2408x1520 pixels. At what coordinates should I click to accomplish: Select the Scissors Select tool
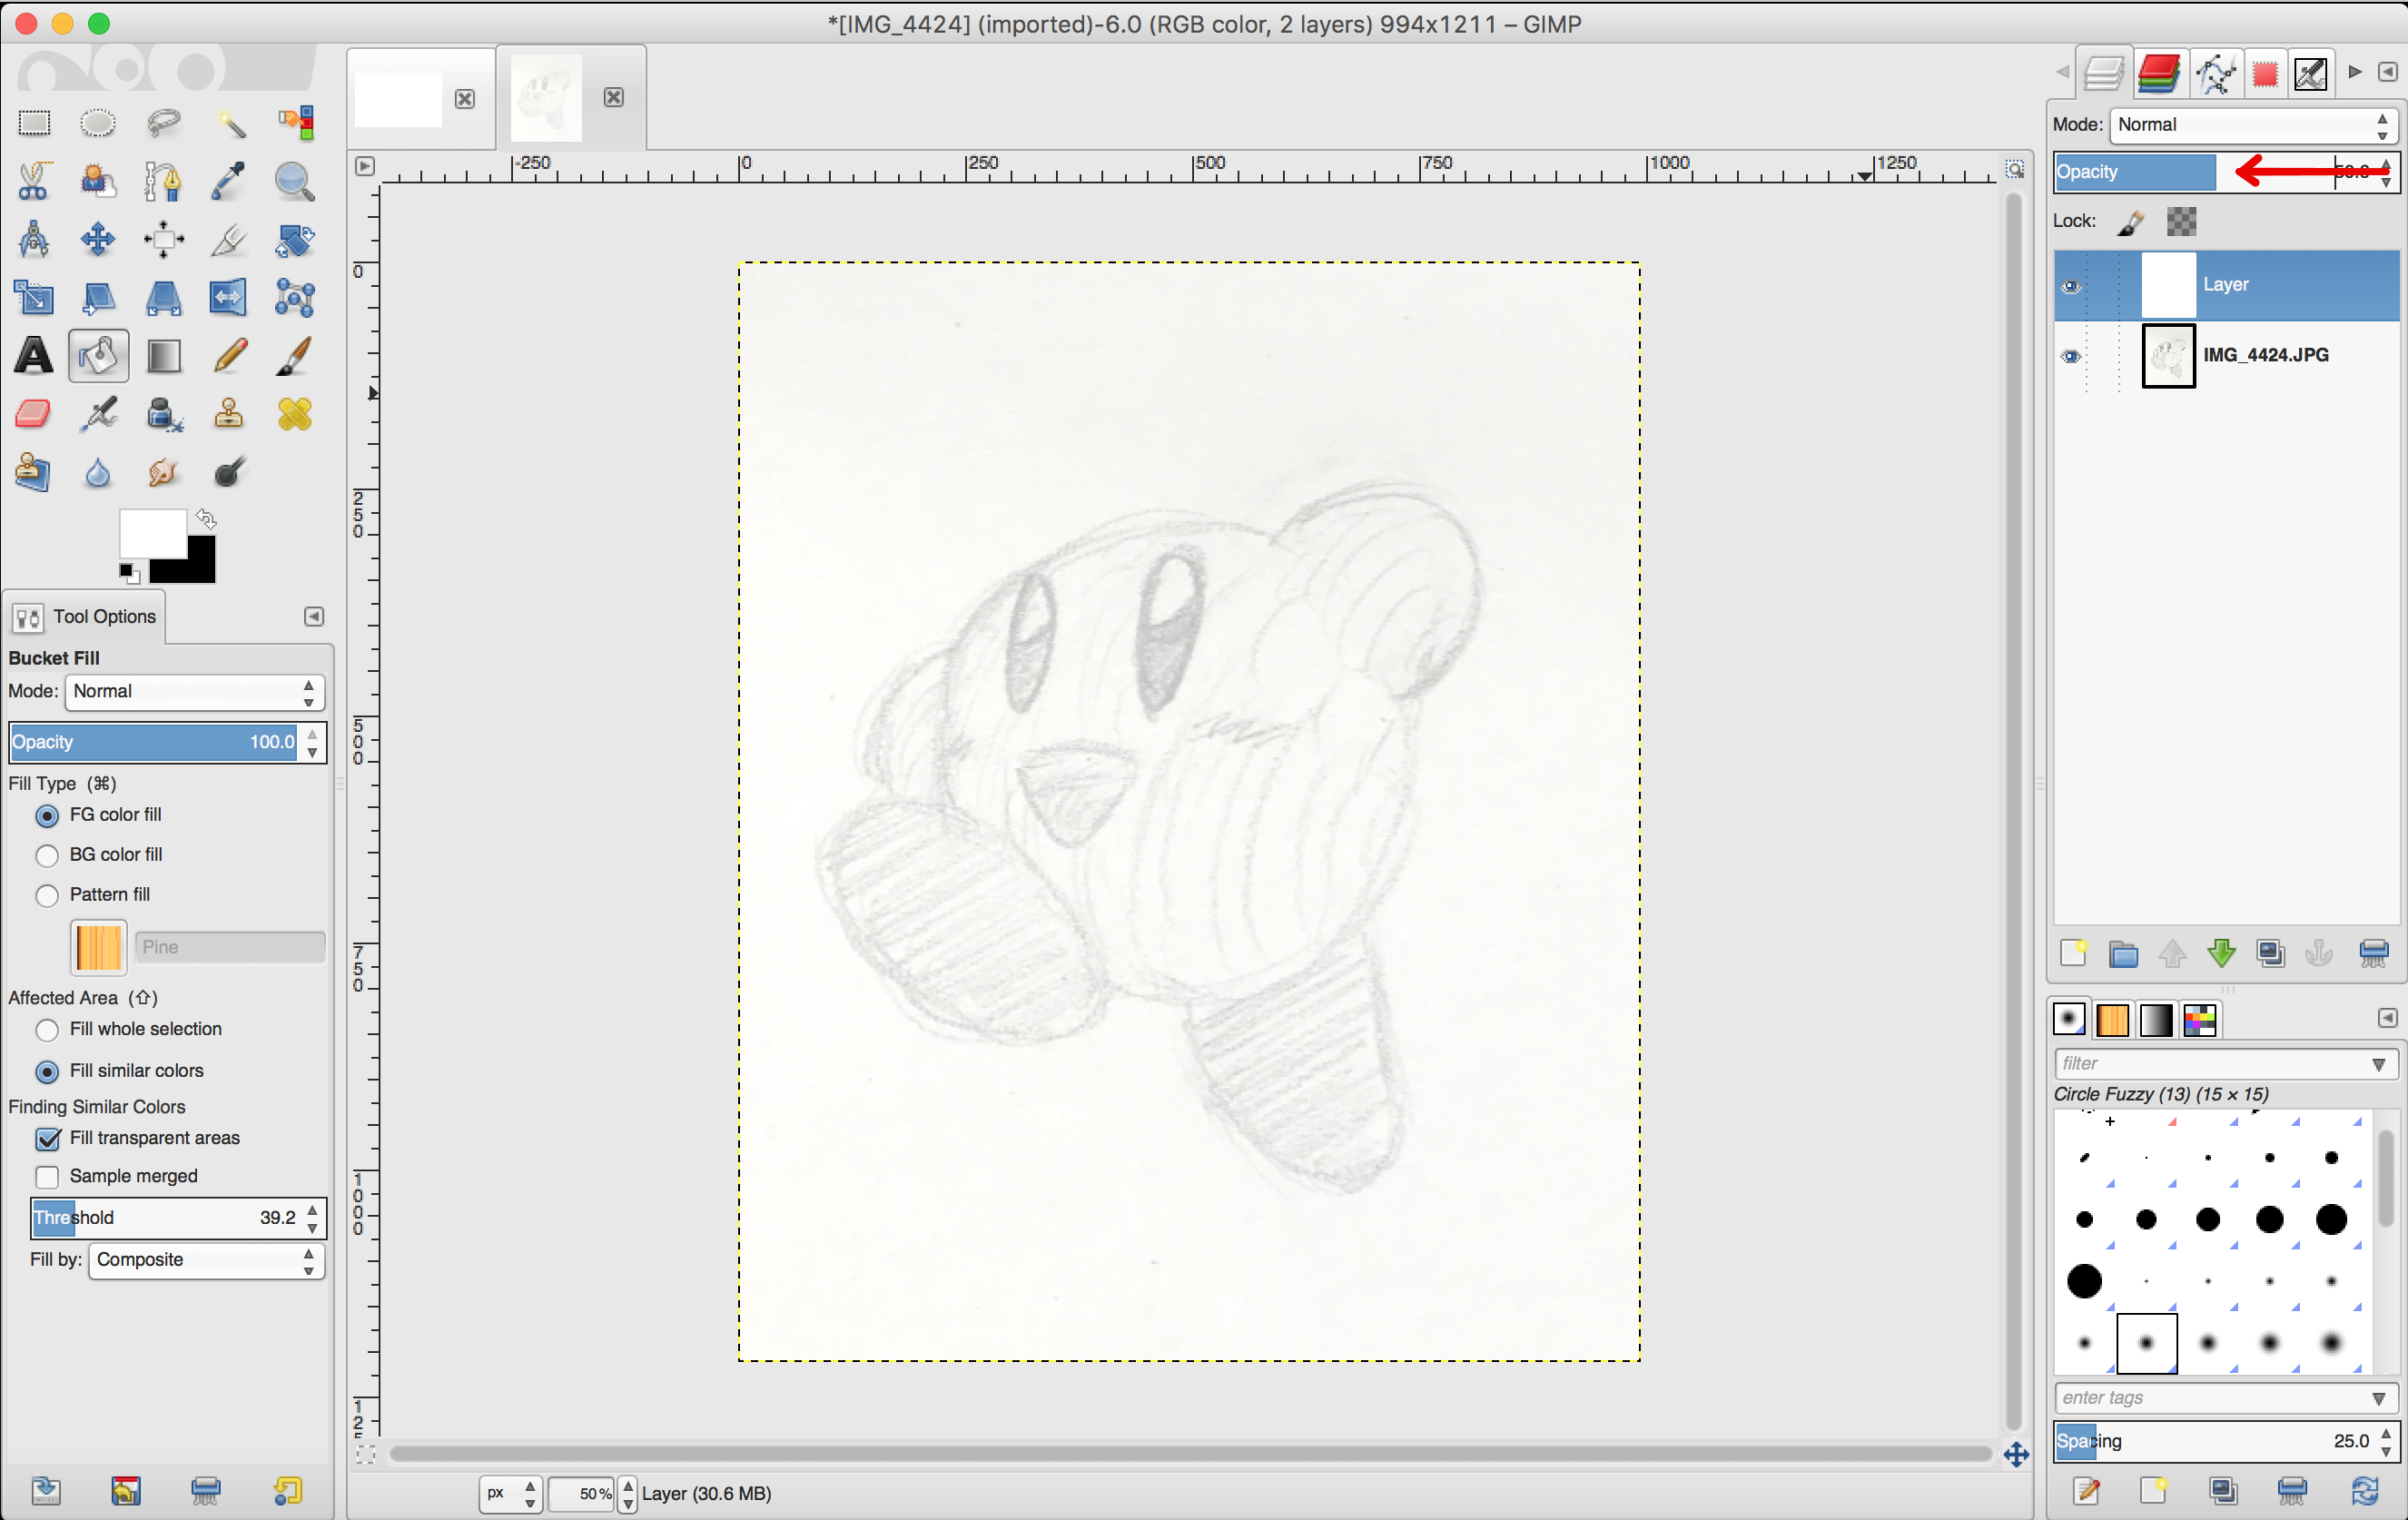click(x=34, y=181)
